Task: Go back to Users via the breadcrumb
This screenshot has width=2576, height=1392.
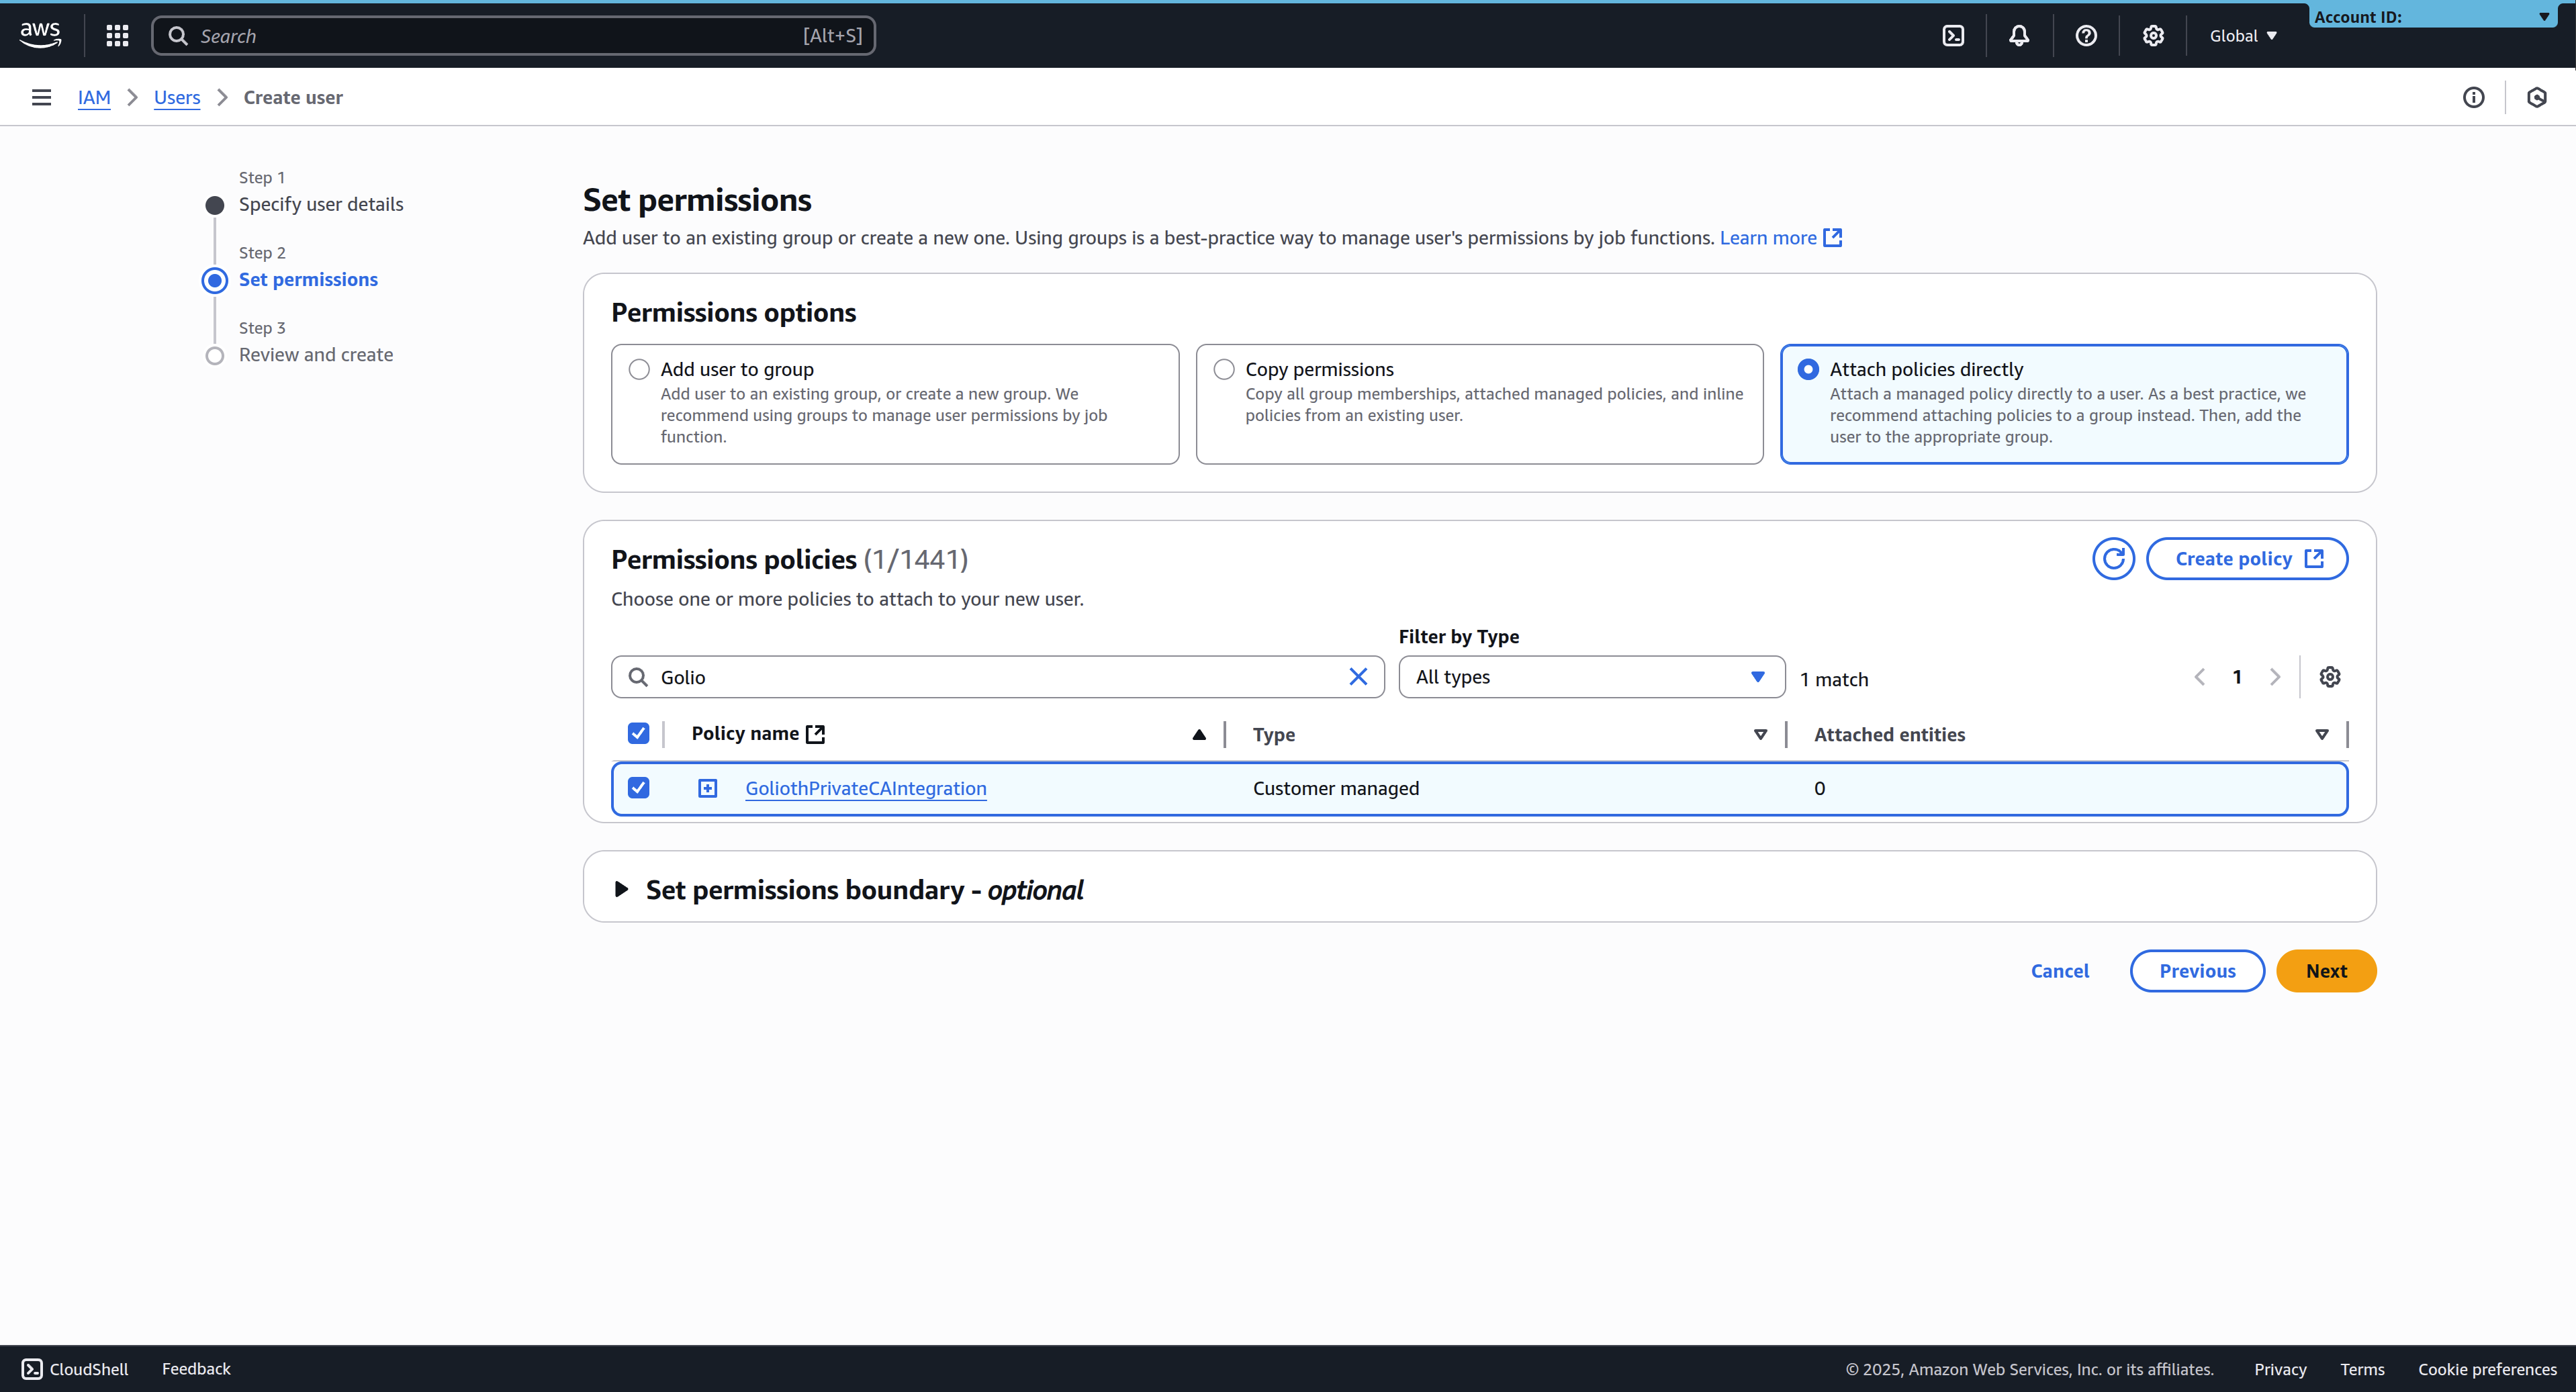Action: [x=177, y=97]
